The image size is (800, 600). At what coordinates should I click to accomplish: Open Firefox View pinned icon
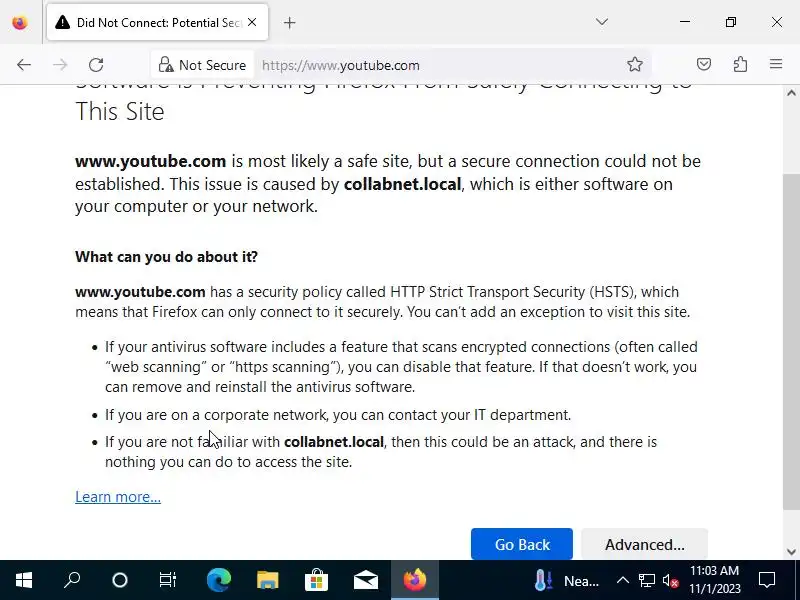click(19, 22)
